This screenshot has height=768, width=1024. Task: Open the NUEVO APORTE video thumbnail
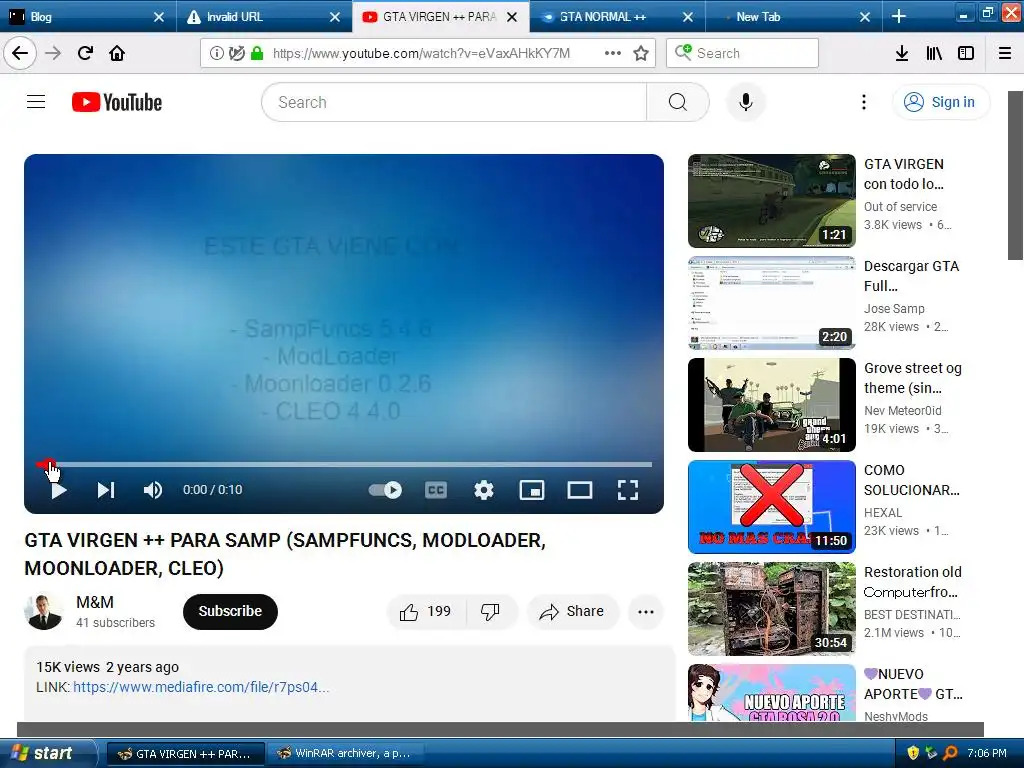click(771, 693)
